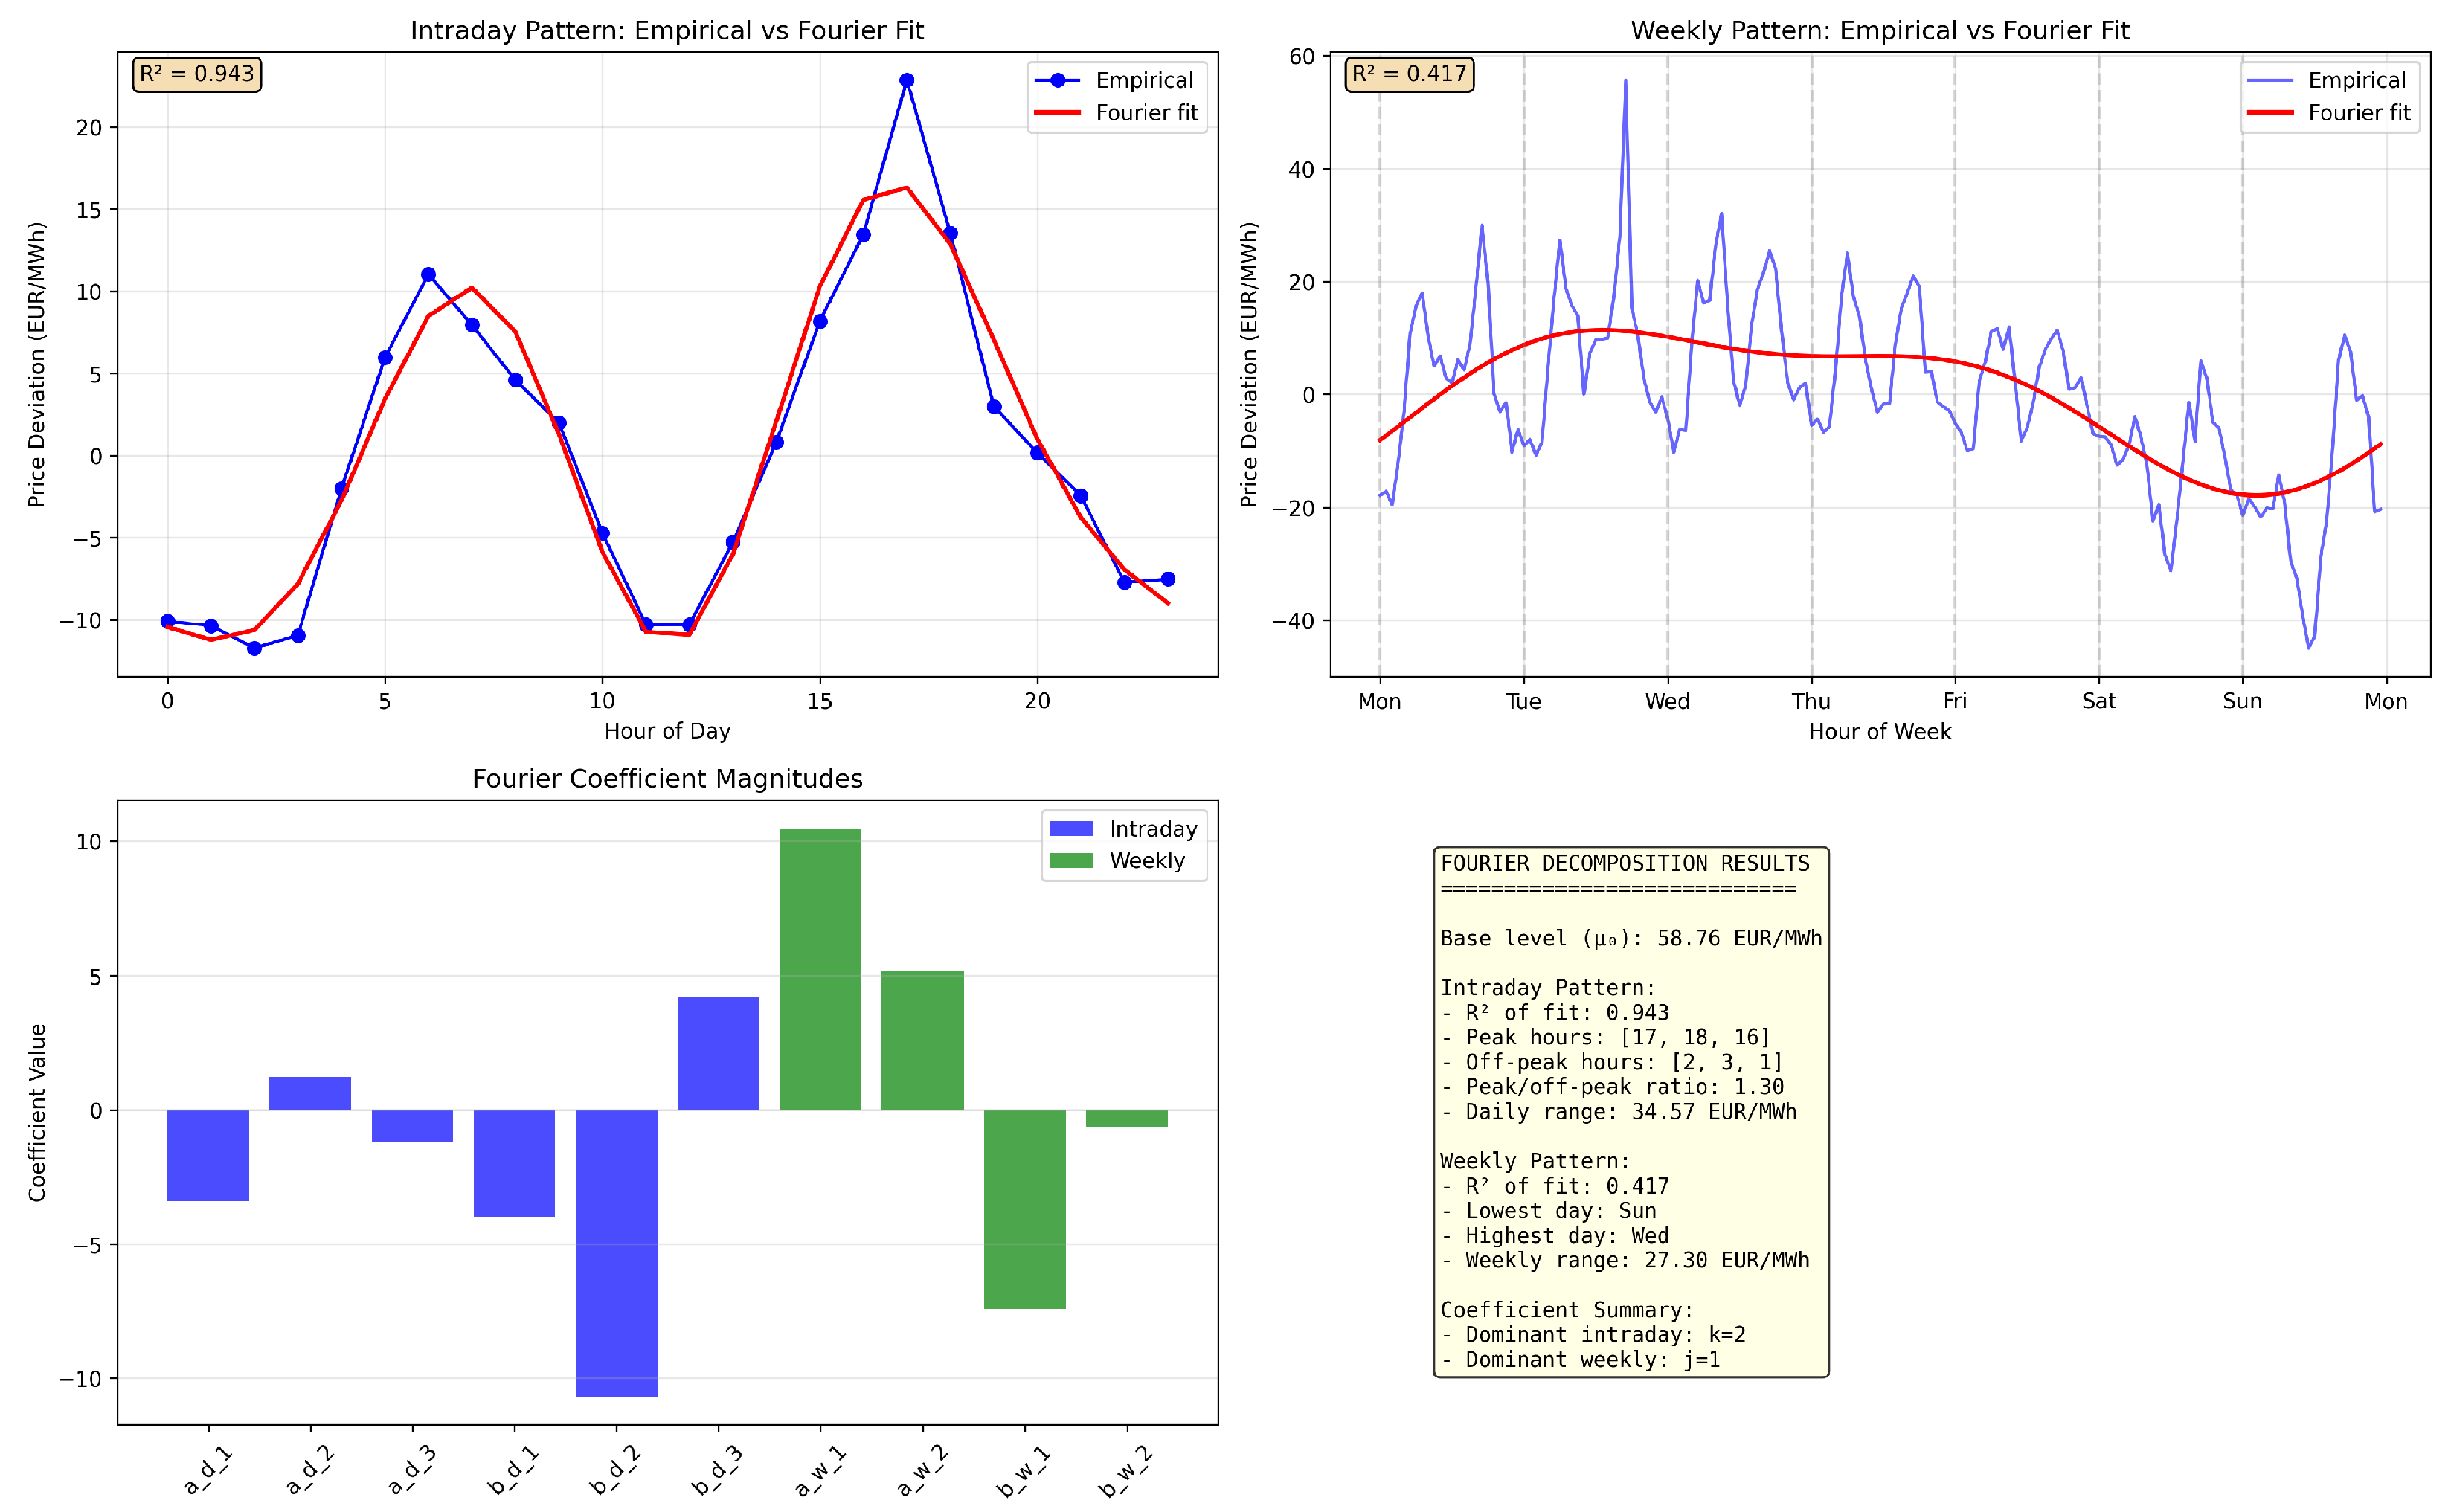
Task: Click the Intraday Pattern plot title
Action: 667,30
